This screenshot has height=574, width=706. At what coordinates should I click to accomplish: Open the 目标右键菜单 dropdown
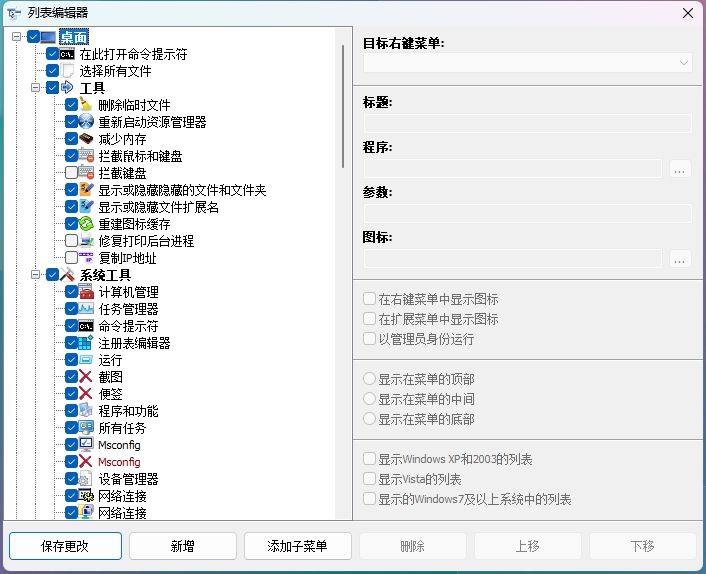tap(527, 63)
